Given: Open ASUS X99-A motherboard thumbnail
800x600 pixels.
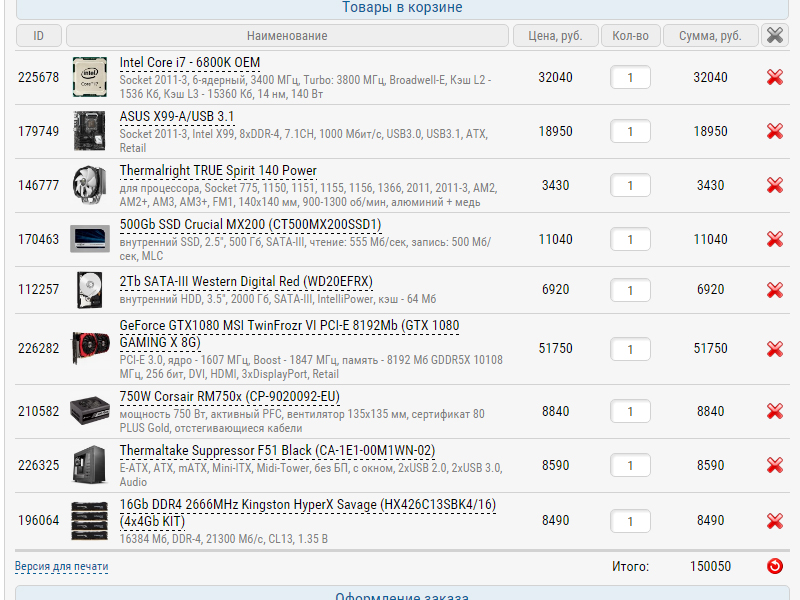Looking at the screenshot, I should pyautogui.click(x=90, y=131).
